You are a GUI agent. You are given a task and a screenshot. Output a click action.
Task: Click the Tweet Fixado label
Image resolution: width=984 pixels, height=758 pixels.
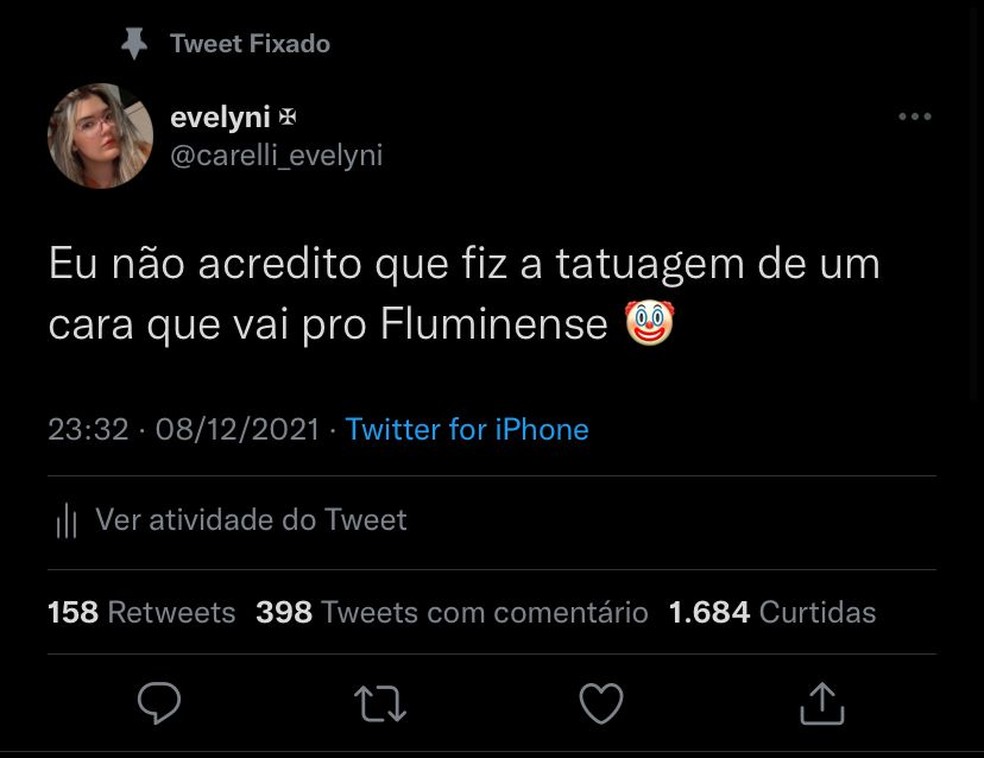coord(250,43)
